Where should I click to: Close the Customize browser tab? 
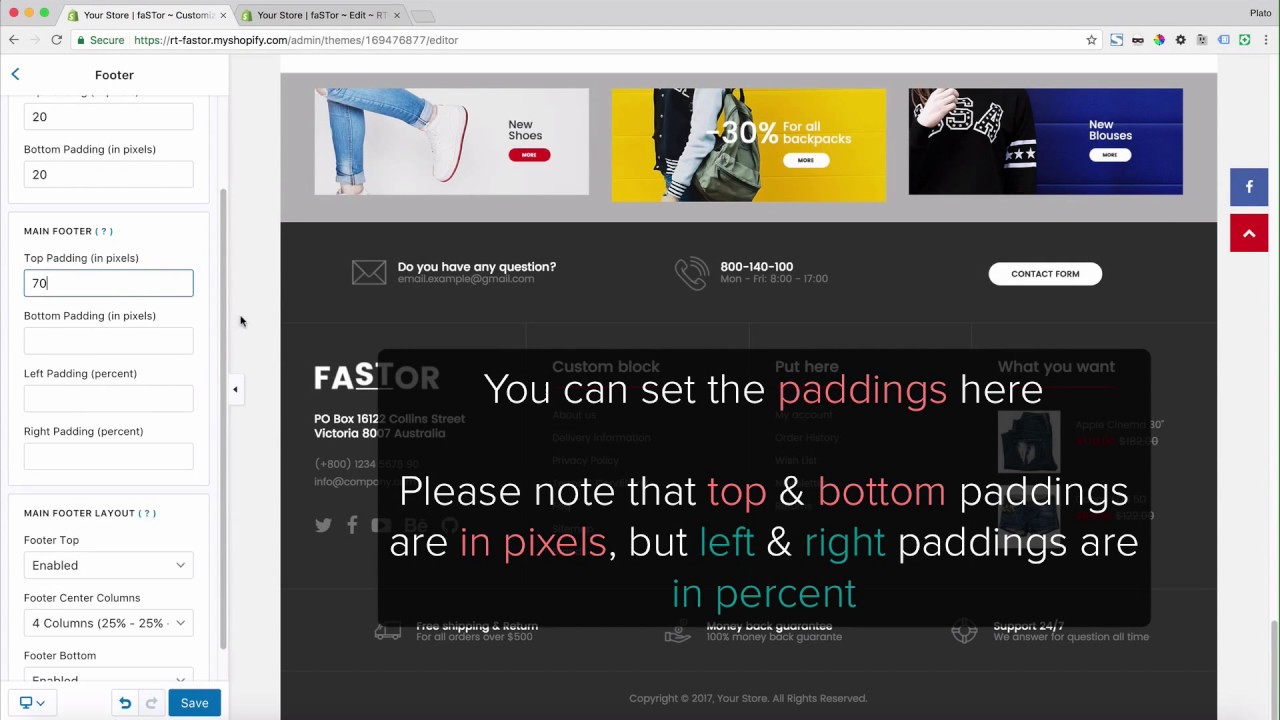tap(223, 15)
